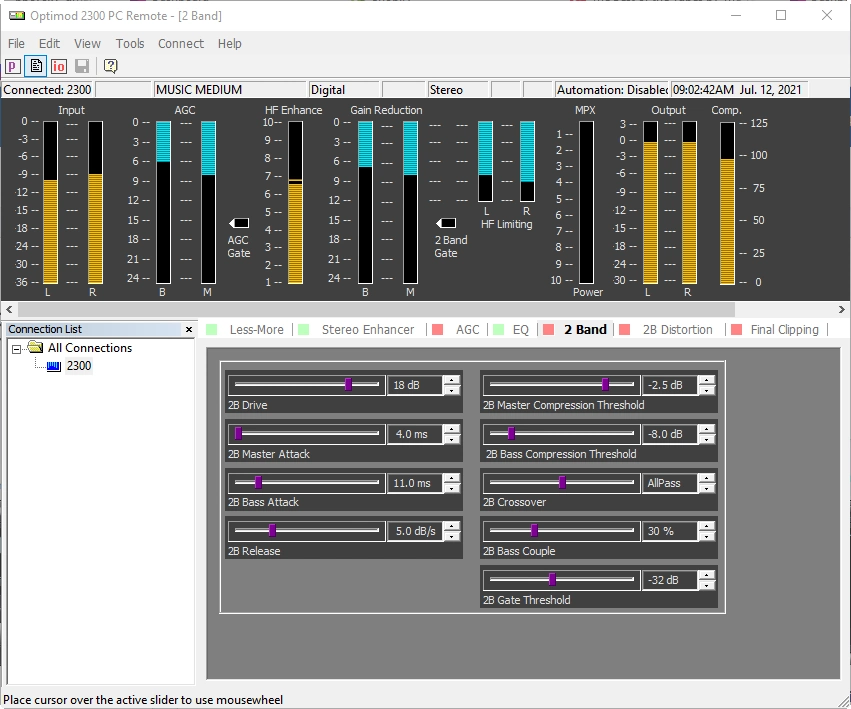
Task: Increase 2B Gate Threshold with up arrow
Action: (707, 575)
